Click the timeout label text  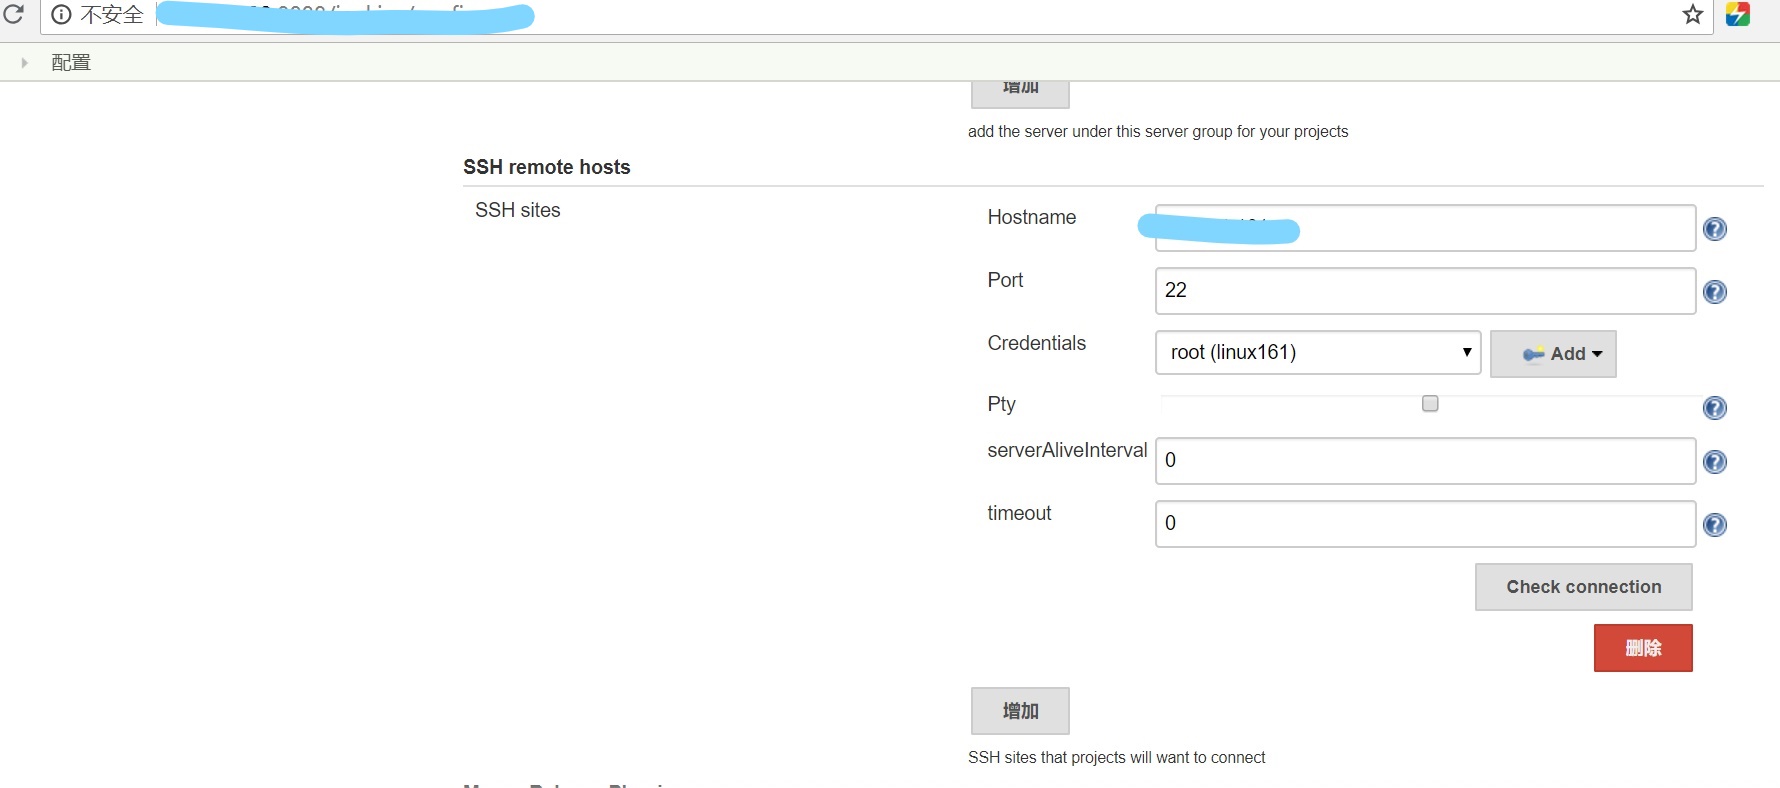pyautogui.click(x=1019, y=513)
